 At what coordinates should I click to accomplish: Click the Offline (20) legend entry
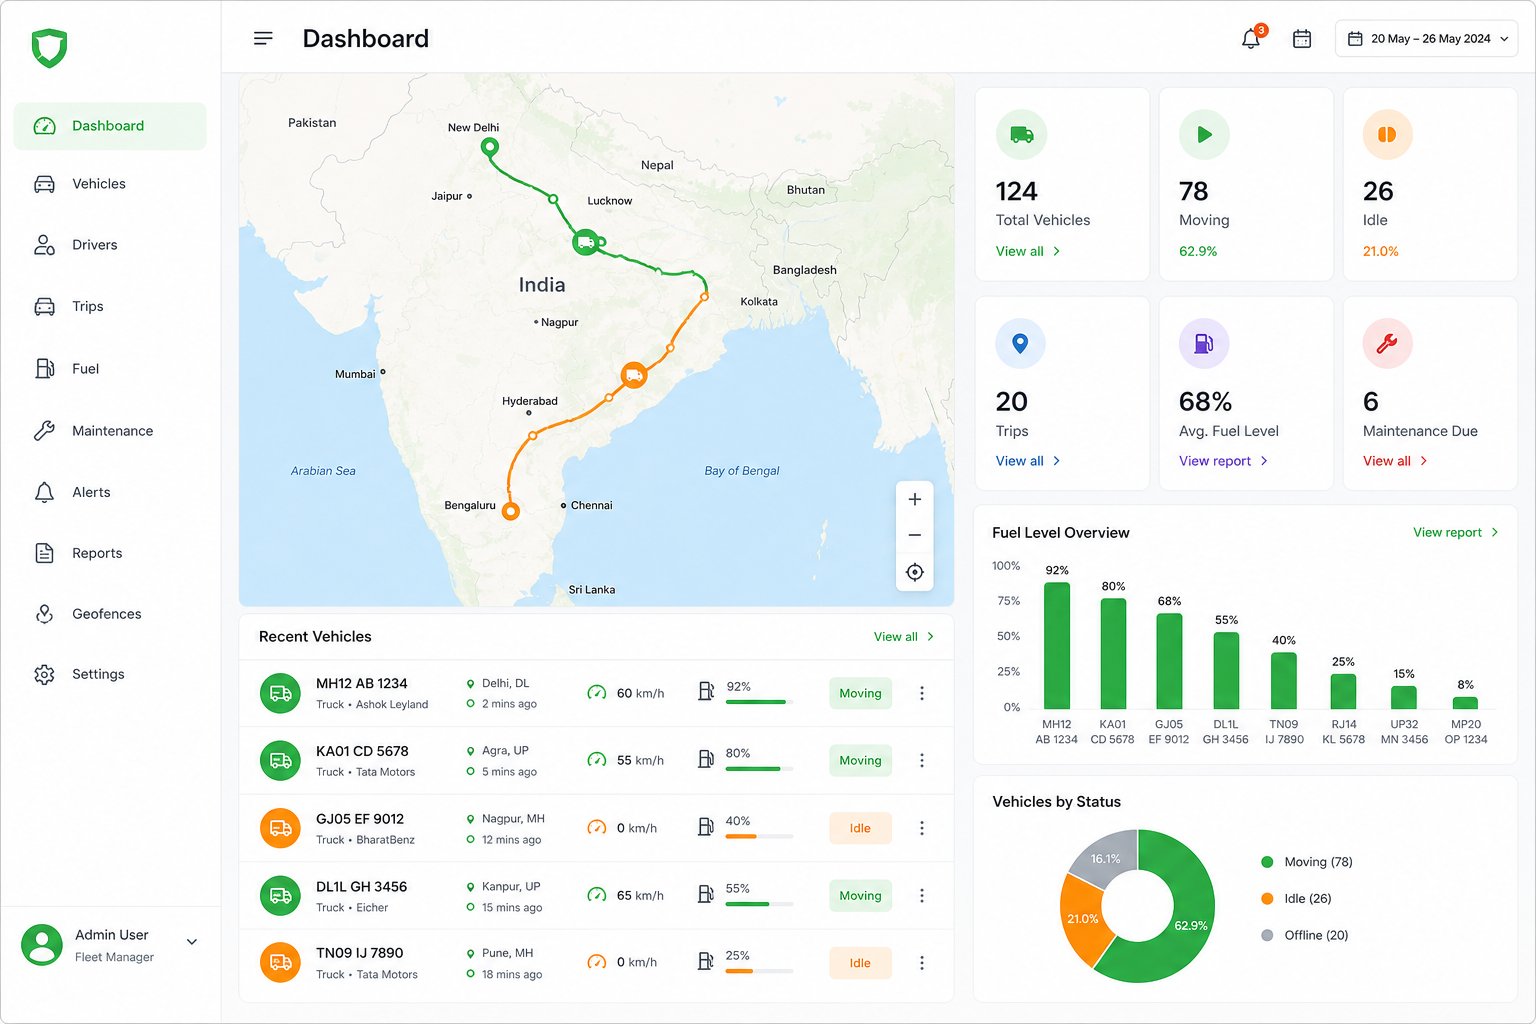coord(1305,935)
